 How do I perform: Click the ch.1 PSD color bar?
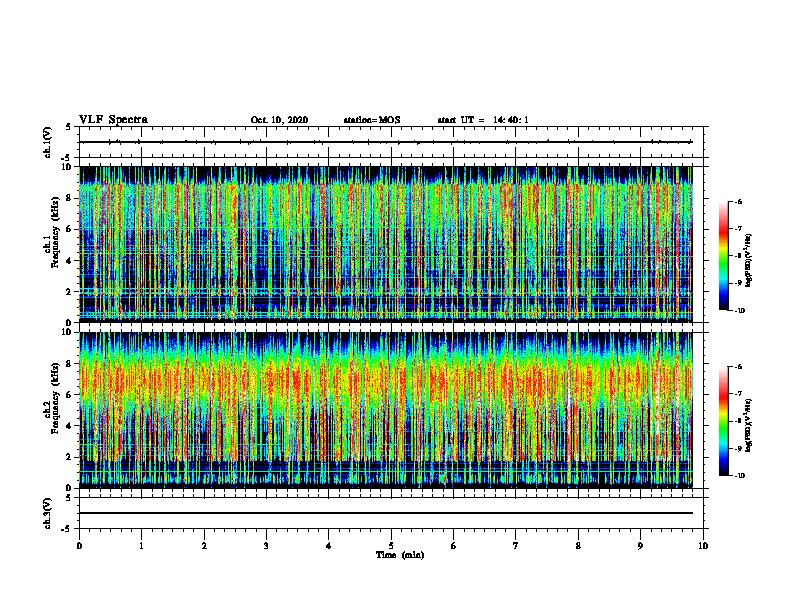[x=724, y=256]
